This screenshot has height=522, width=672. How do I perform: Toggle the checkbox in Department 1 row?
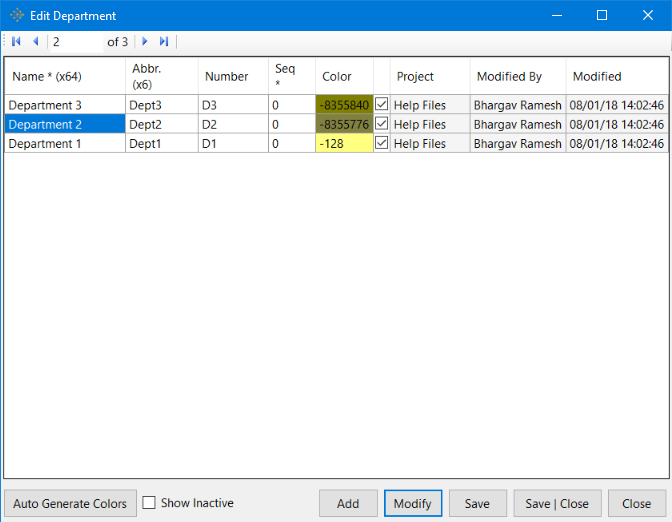[381, 143]
